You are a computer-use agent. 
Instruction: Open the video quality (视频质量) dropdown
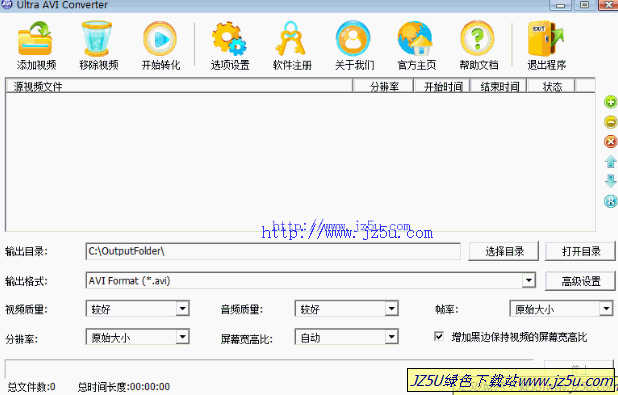(x=182, y=308)
